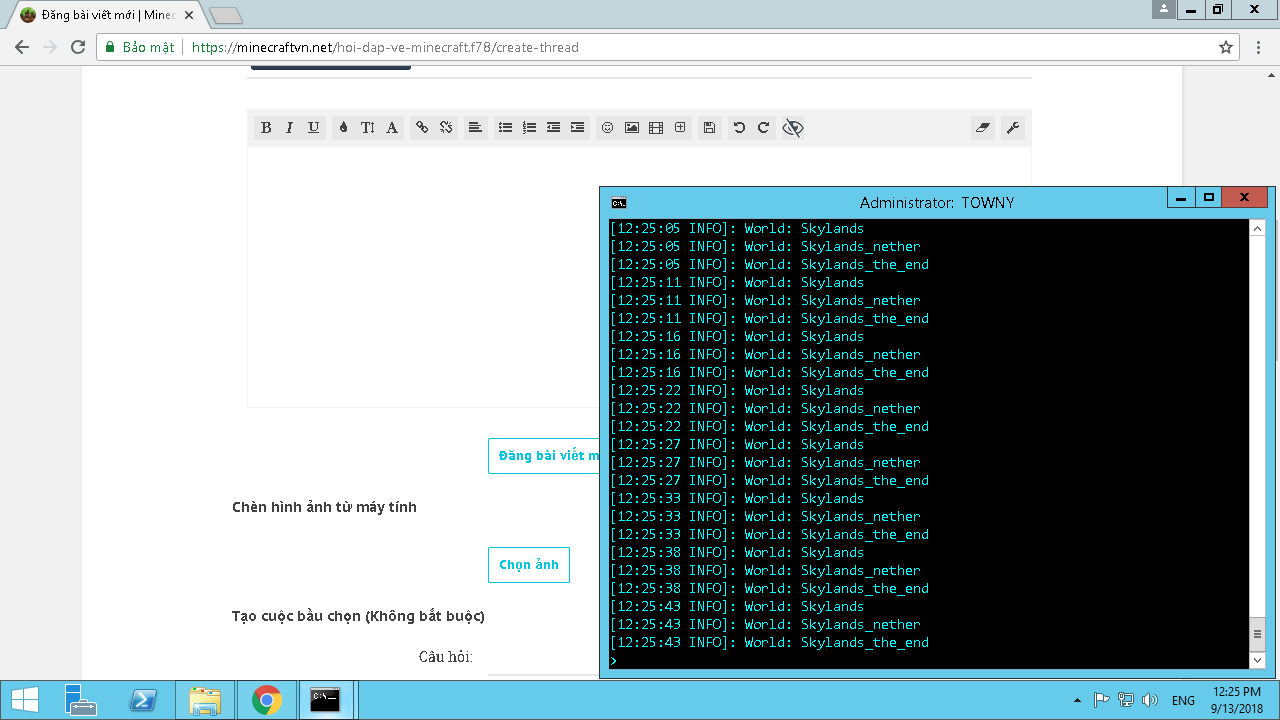Insert an unordered bullet list
This screenshot has height=720, width=1280.
point(505,128)
